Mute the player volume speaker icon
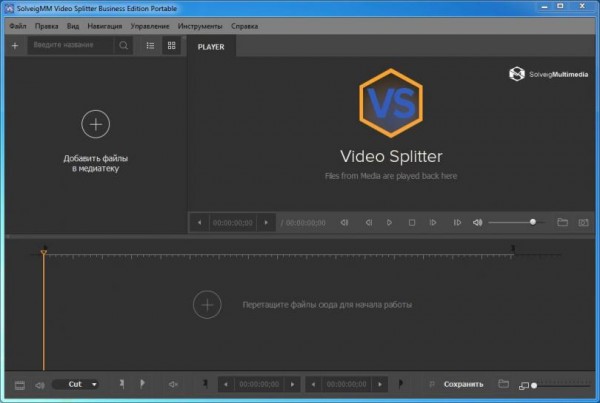This screenshot has height=403, width=600. point(478,222)
